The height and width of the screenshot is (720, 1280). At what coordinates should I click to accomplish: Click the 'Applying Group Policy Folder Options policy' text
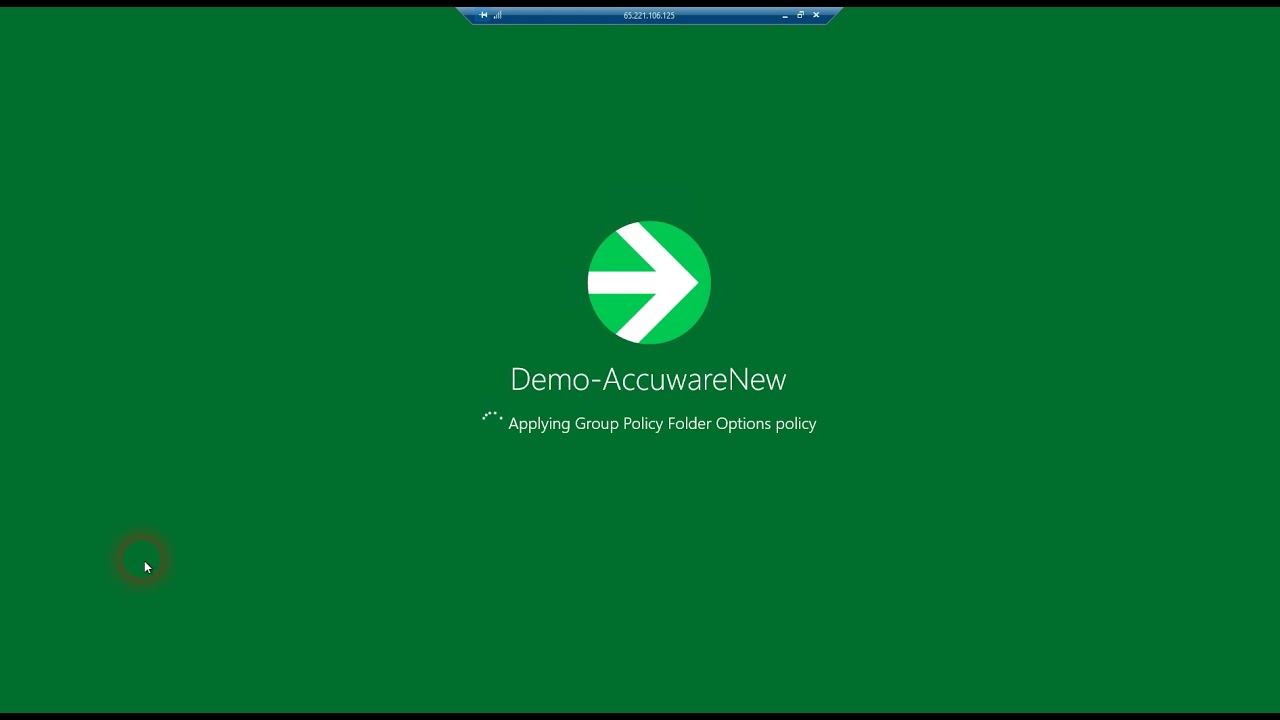coord(662,424)
